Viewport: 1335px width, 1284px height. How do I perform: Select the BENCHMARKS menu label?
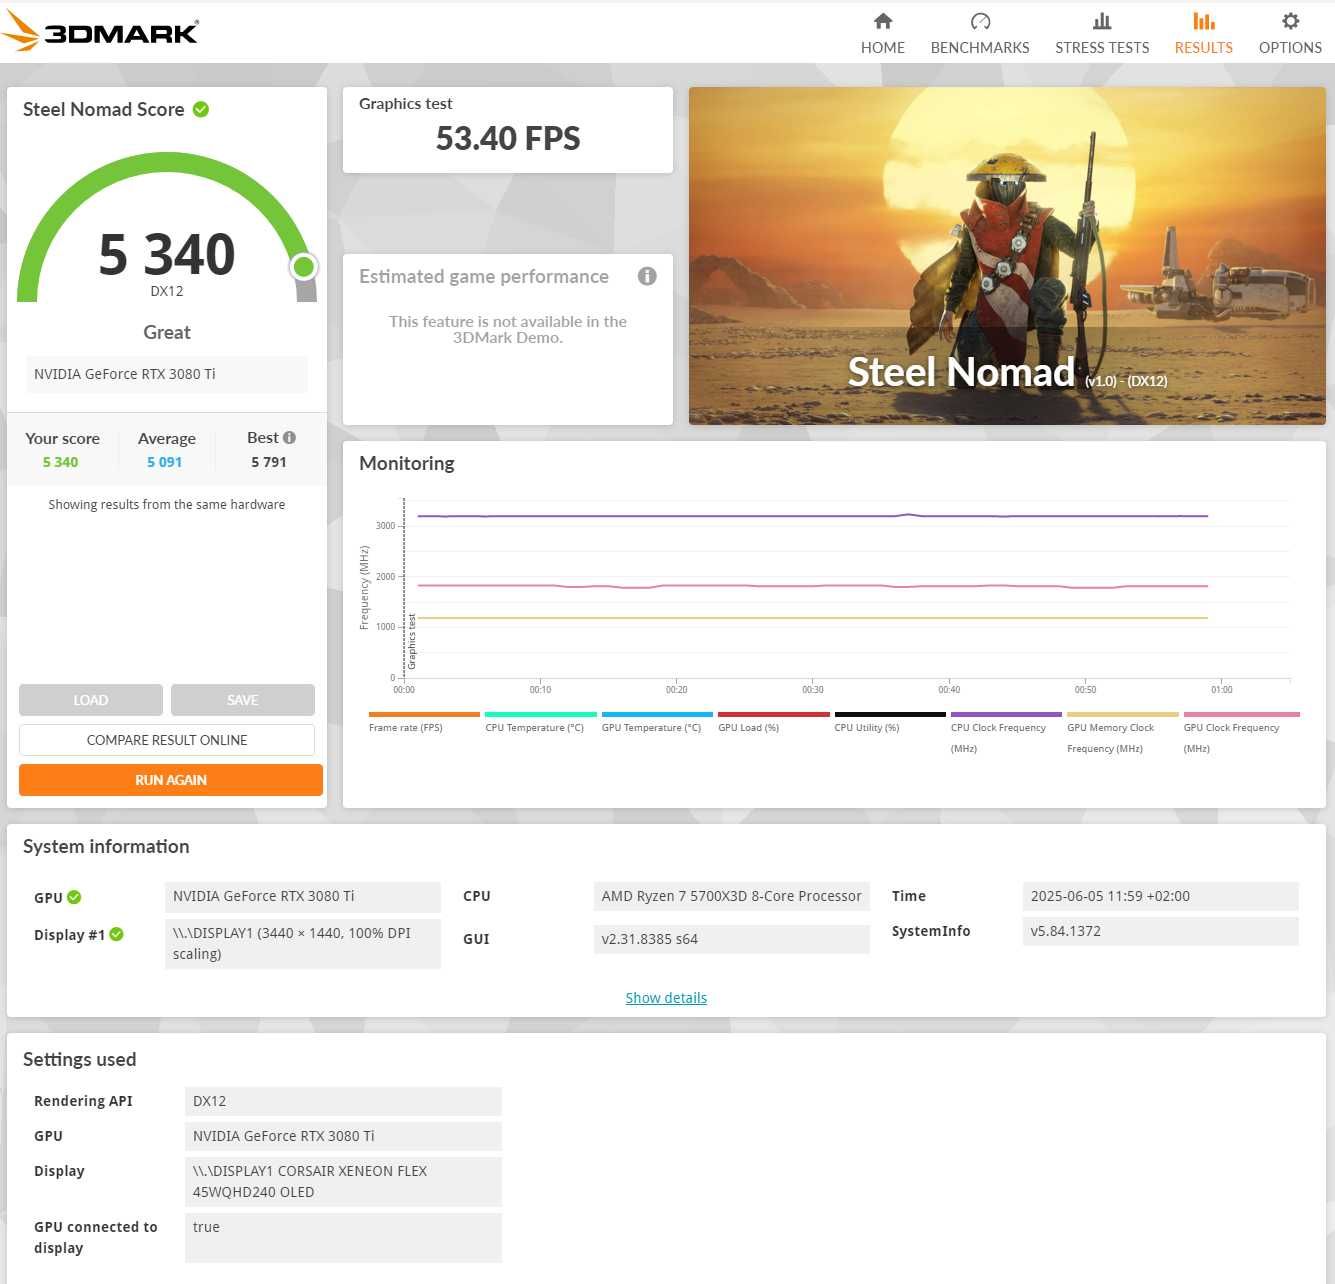(980, 47)
